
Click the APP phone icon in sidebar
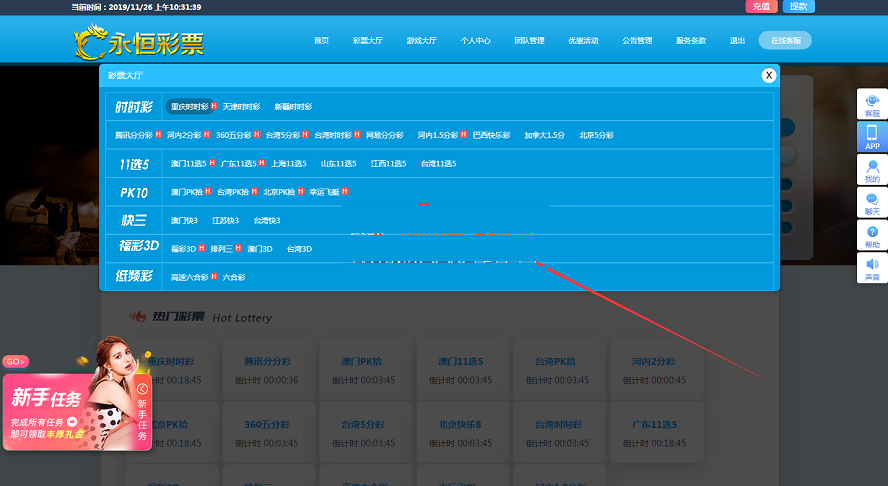[872, 136]
